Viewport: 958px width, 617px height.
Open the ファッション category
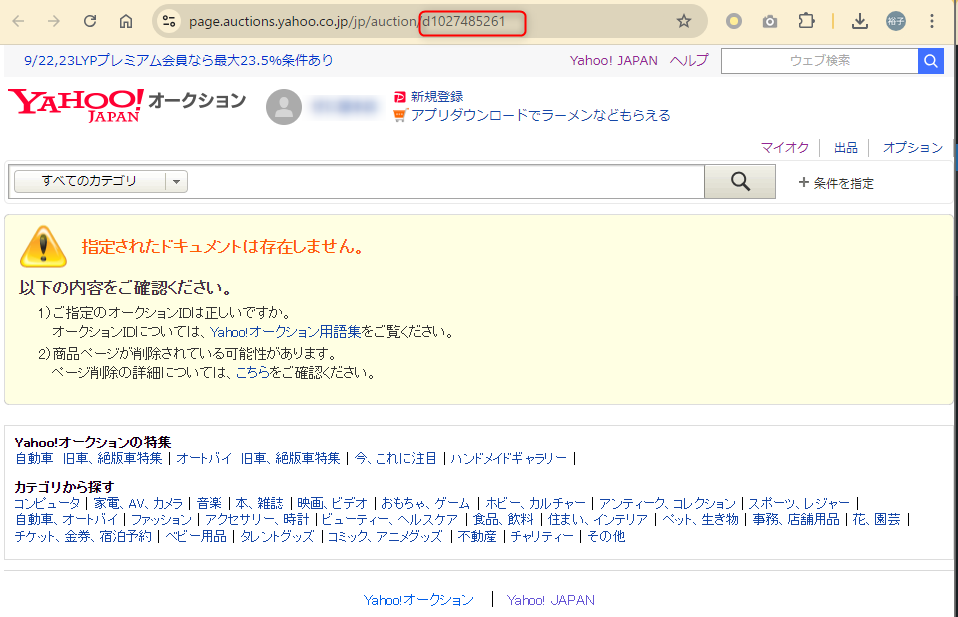click(x=161, y=520)
